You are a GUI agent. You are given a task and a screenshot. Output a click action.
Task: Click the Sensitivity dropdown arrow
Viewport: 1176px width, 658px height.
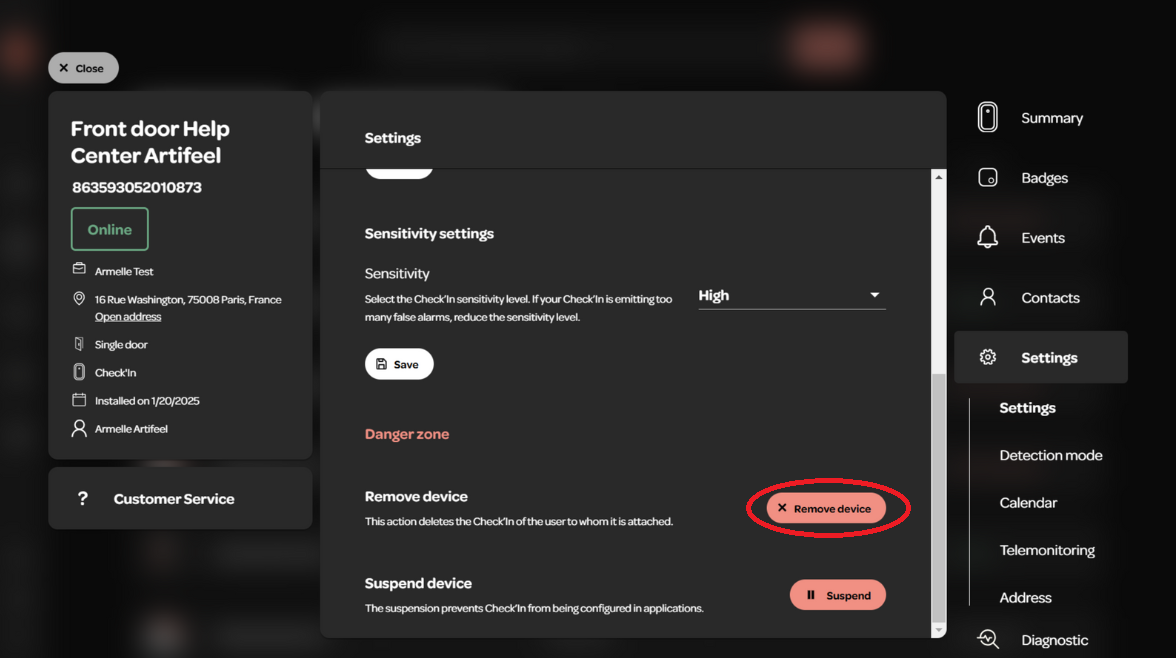tap(874, 295)
